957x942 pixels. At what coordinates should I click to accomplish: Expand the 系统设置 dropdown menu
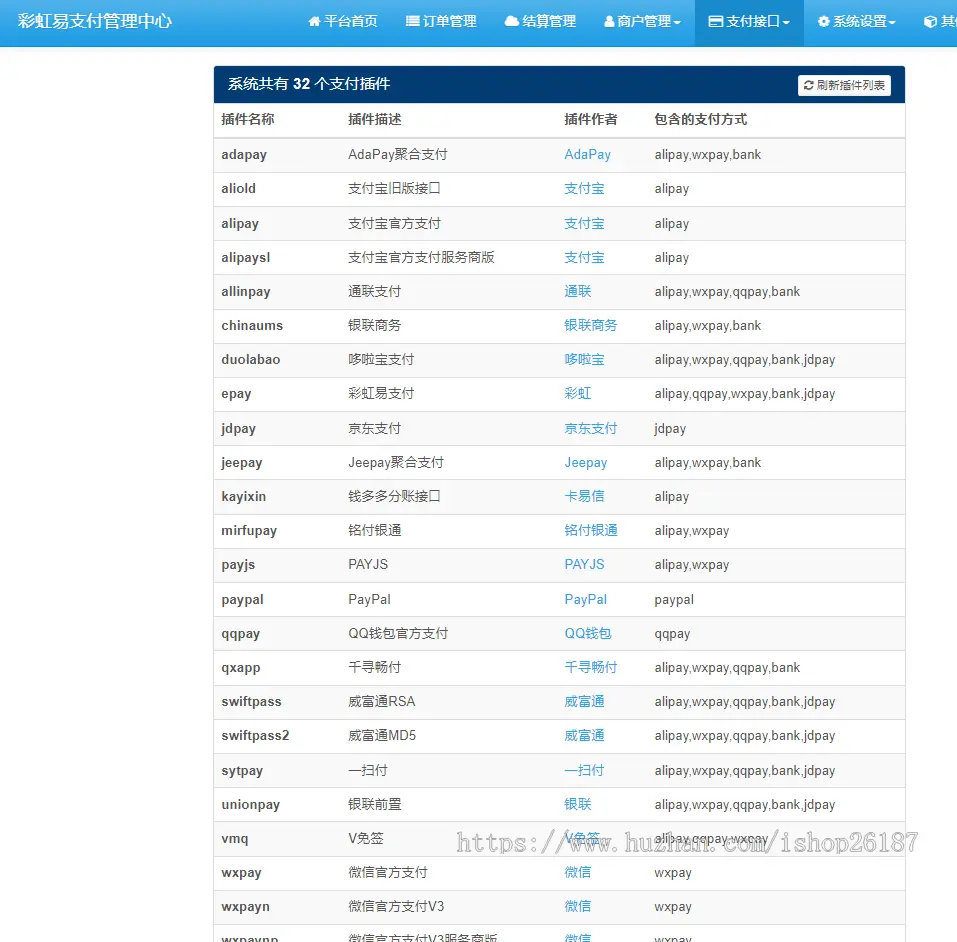(856, 21)
